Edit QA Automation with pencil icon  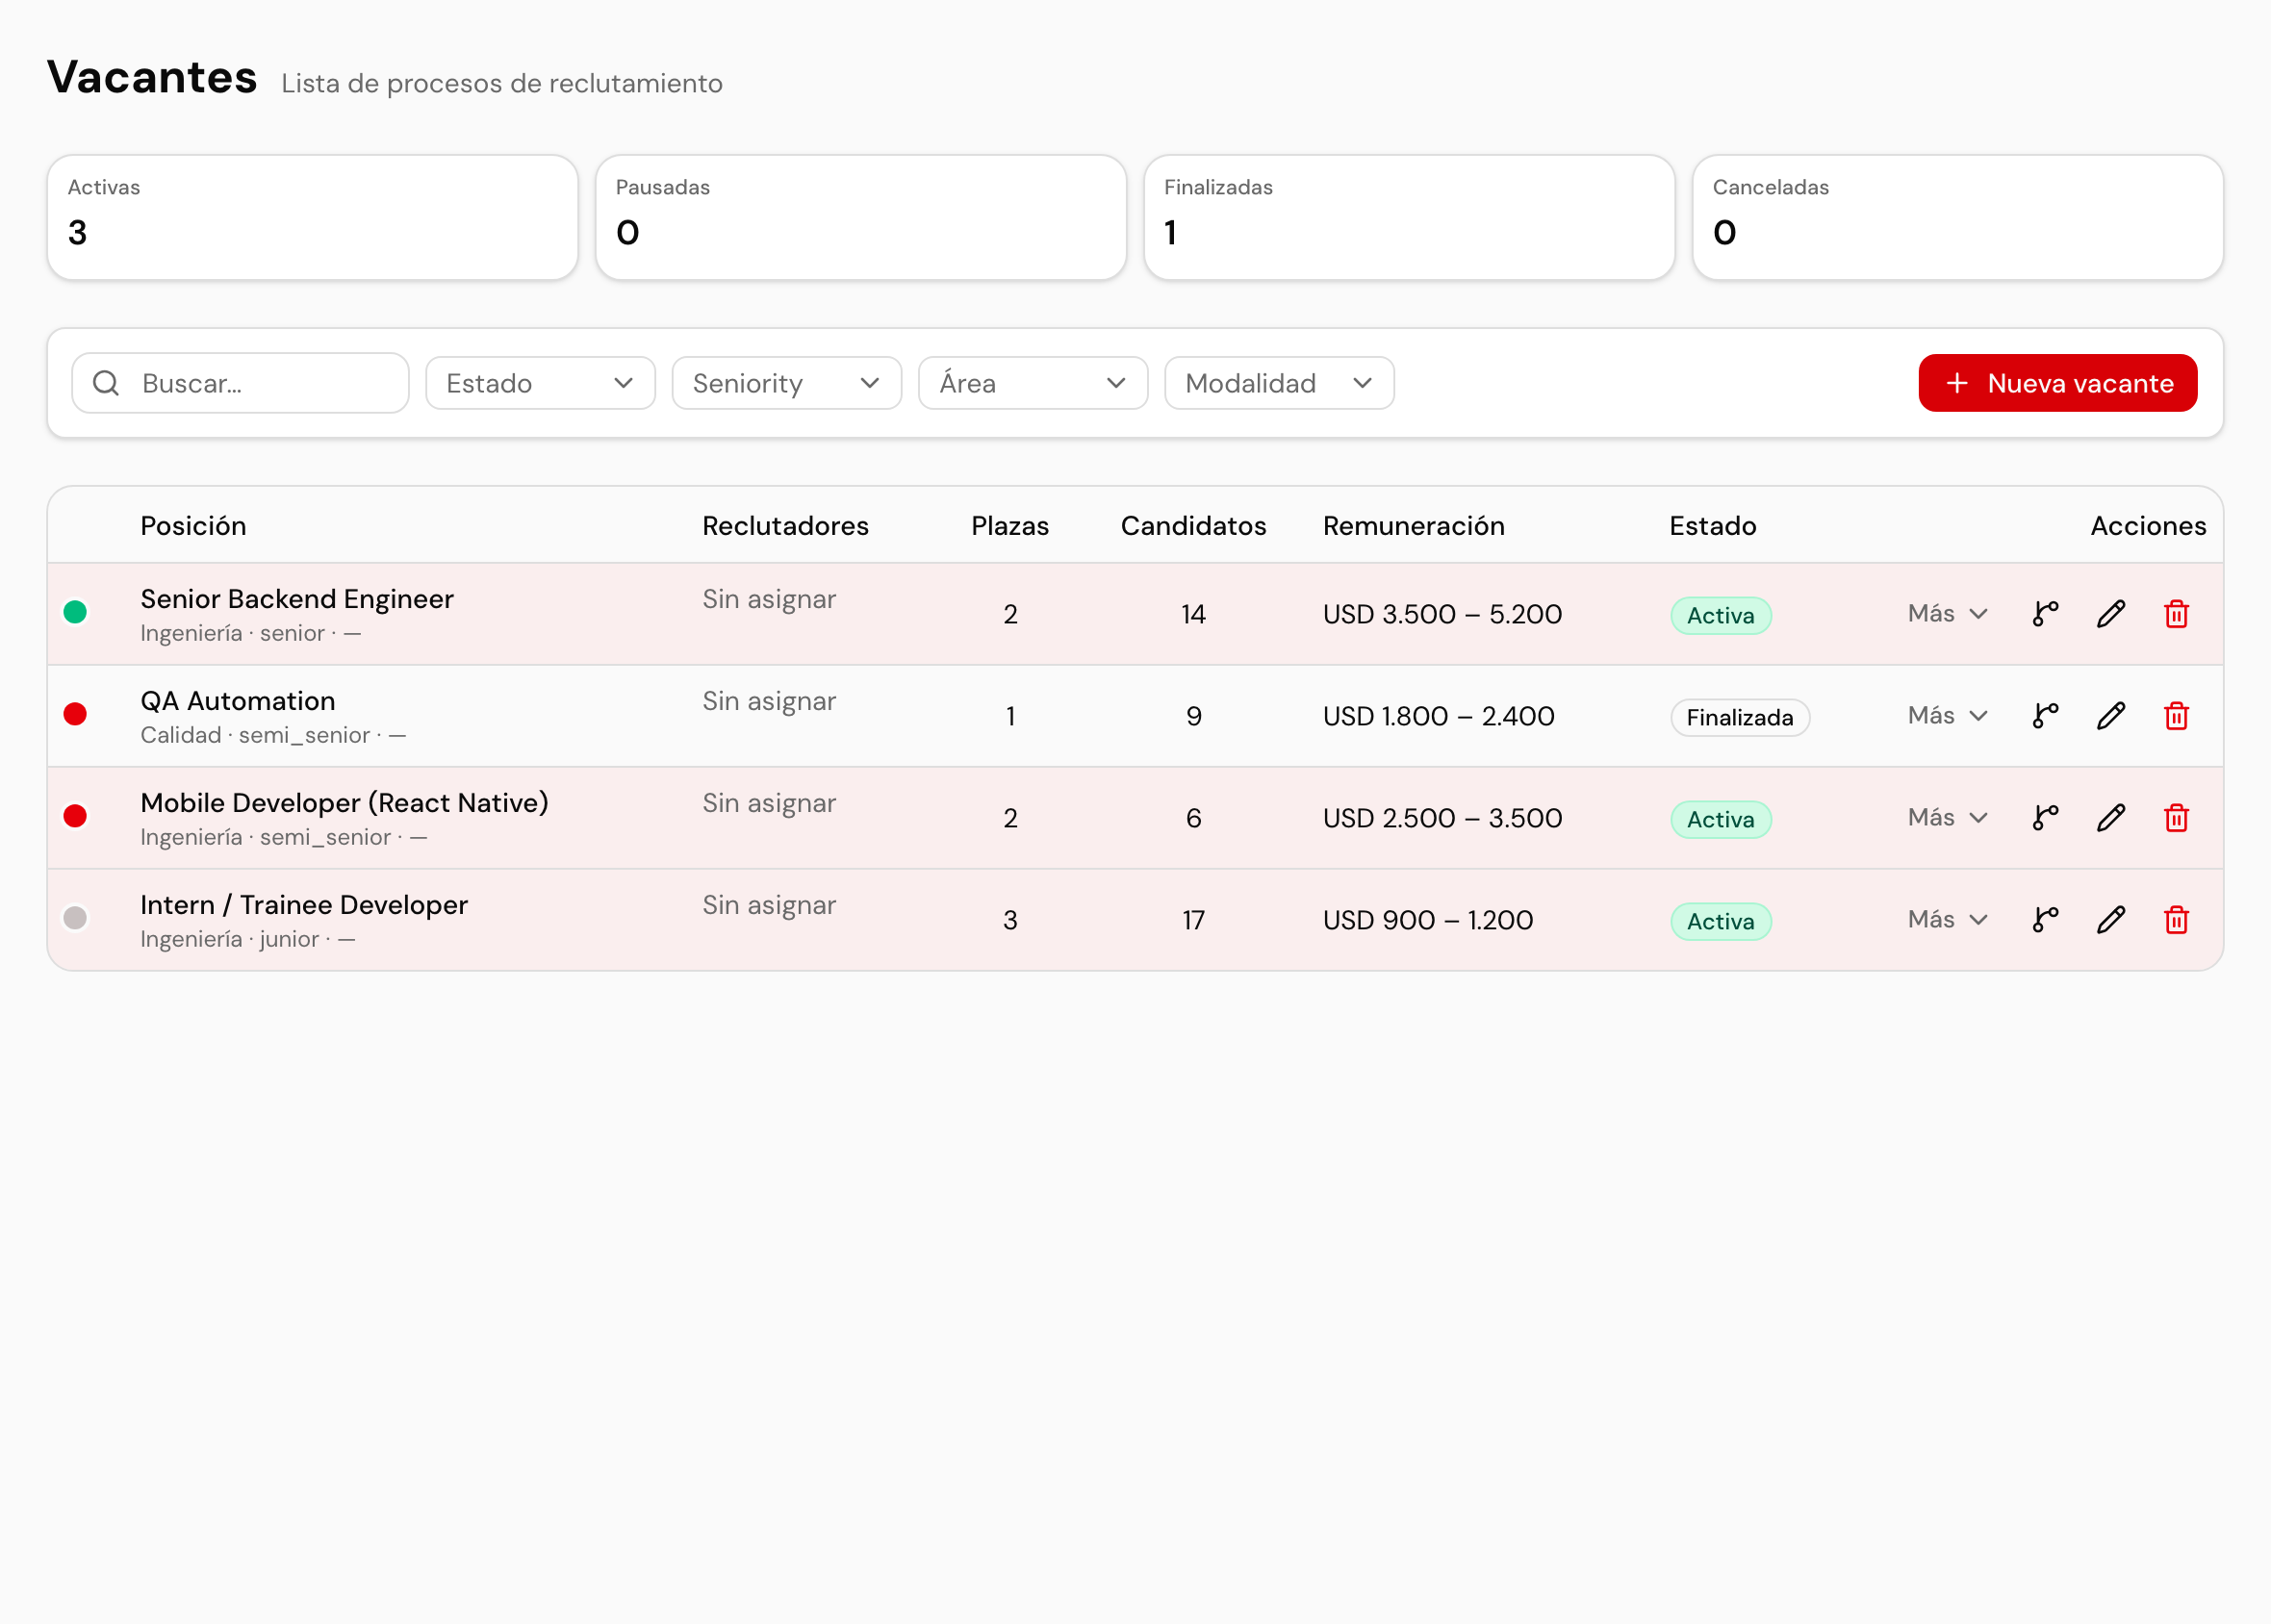pos(2111,716)
